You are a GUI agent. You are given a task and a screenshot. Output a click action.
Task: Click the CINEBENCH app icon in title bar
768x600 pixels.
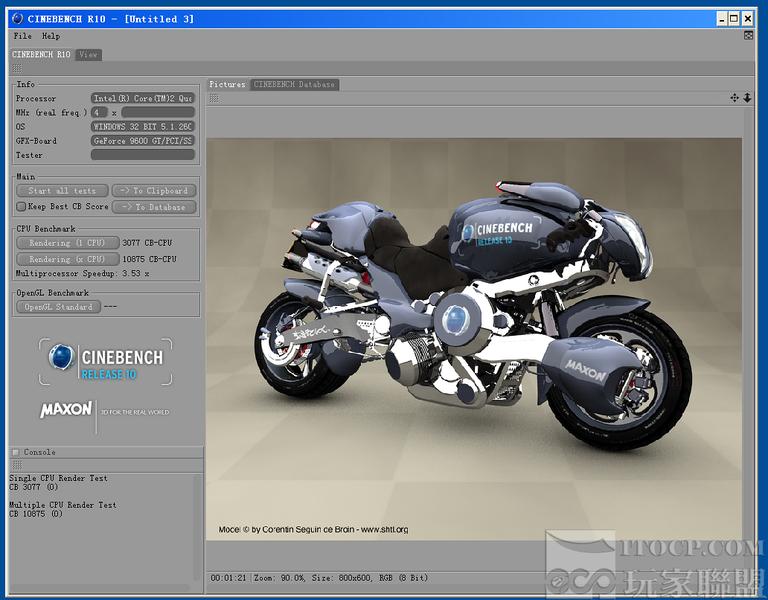click(18, 19)
